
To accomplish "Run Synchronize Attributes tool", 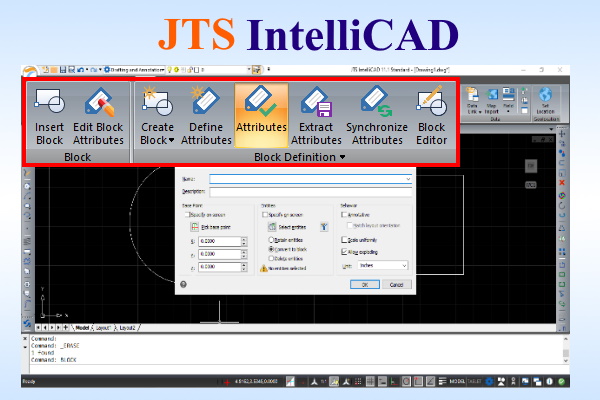I will pos(377,117).
